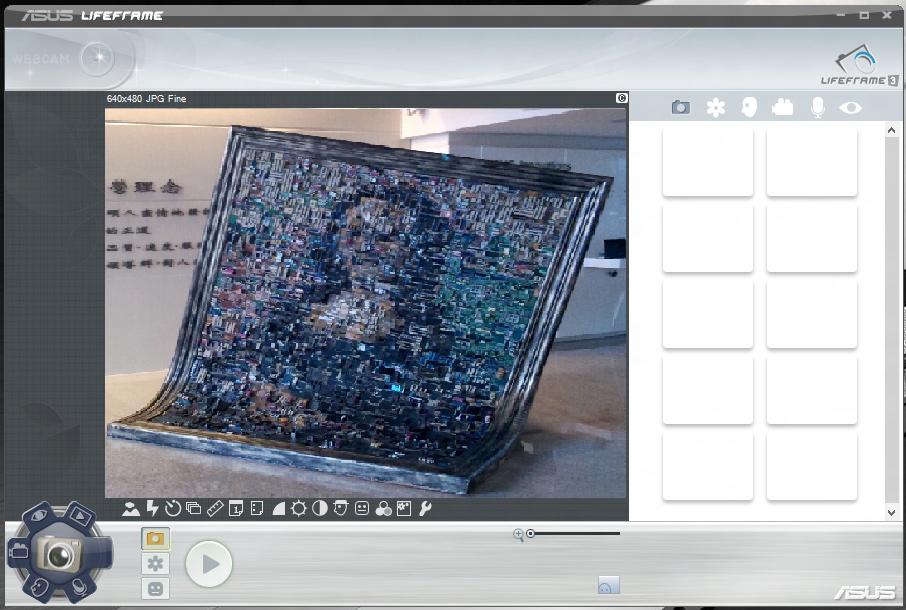Toggle the flash lightning bolt icon

(x=152, y=508)
